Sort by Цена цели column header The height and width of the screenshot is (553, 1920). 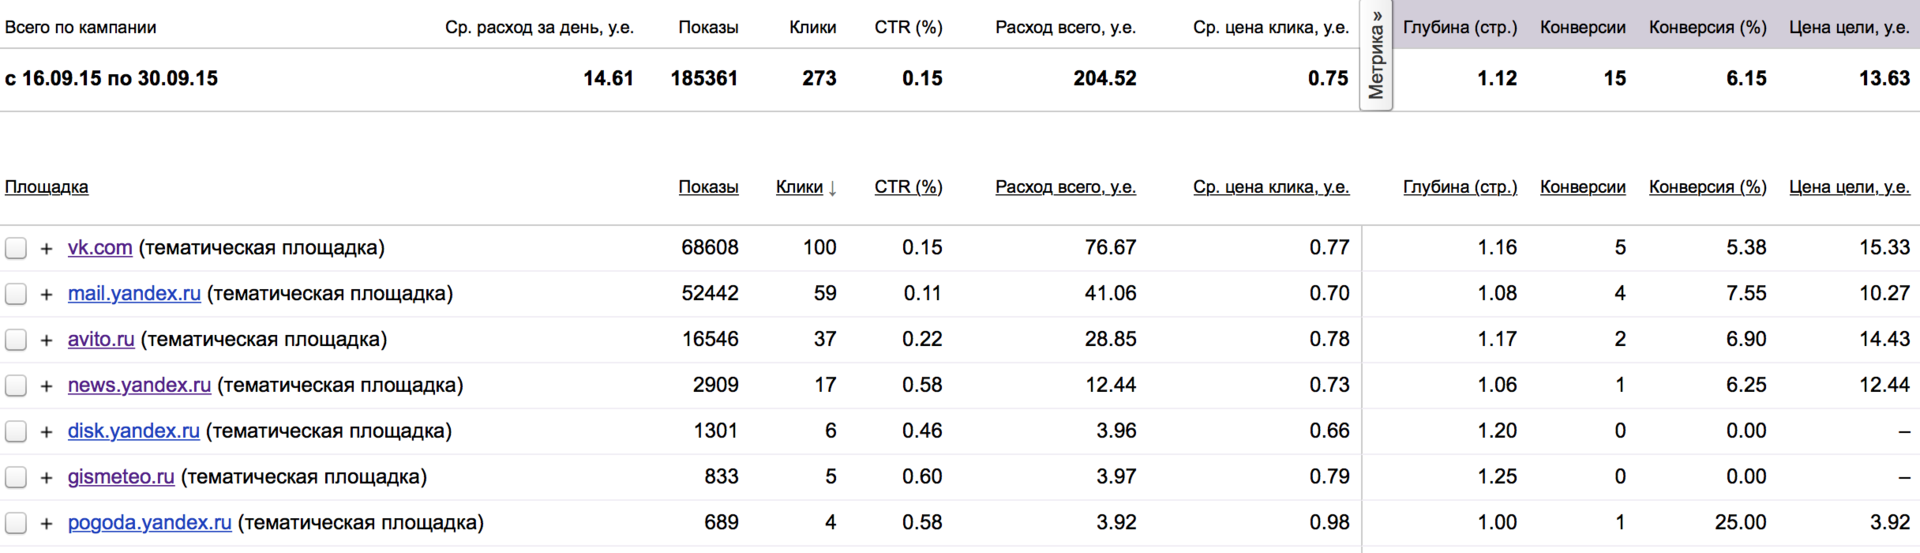tap(1849, 187)
